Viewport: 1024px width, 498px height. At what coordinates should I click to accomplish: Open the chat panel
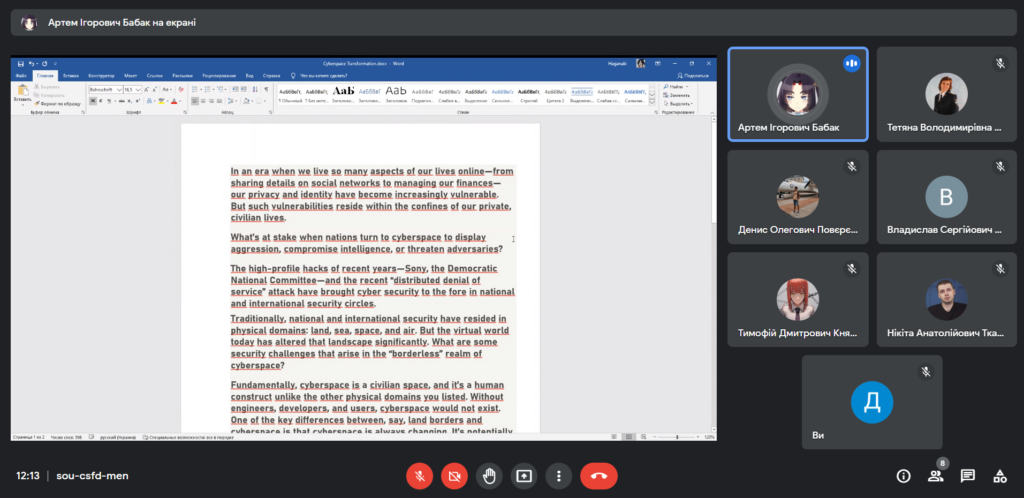(x=967, y=476)
